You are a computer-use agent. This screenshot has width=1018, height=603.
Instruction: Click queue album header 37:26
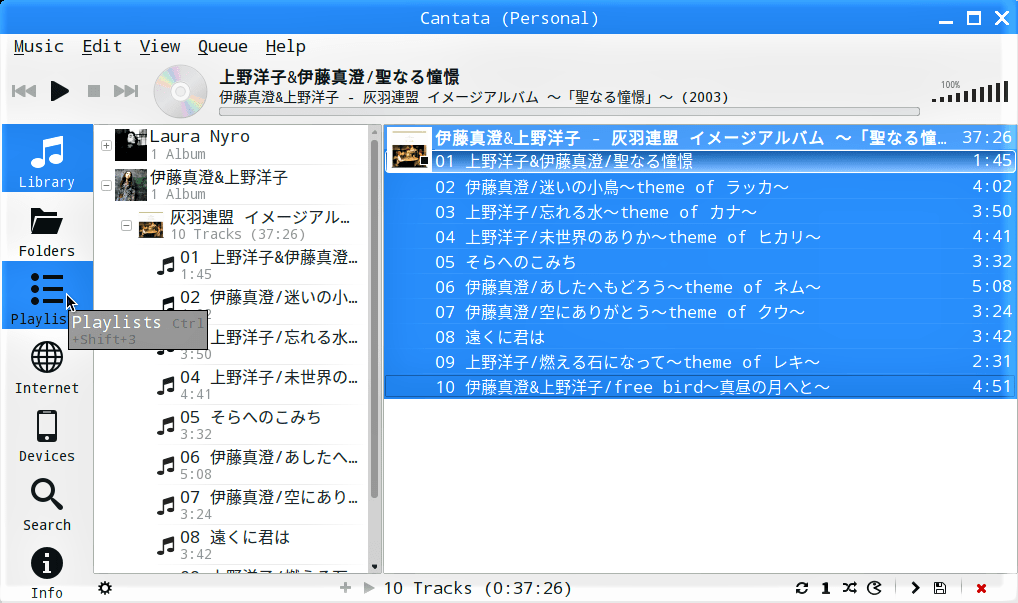(700, 138)
